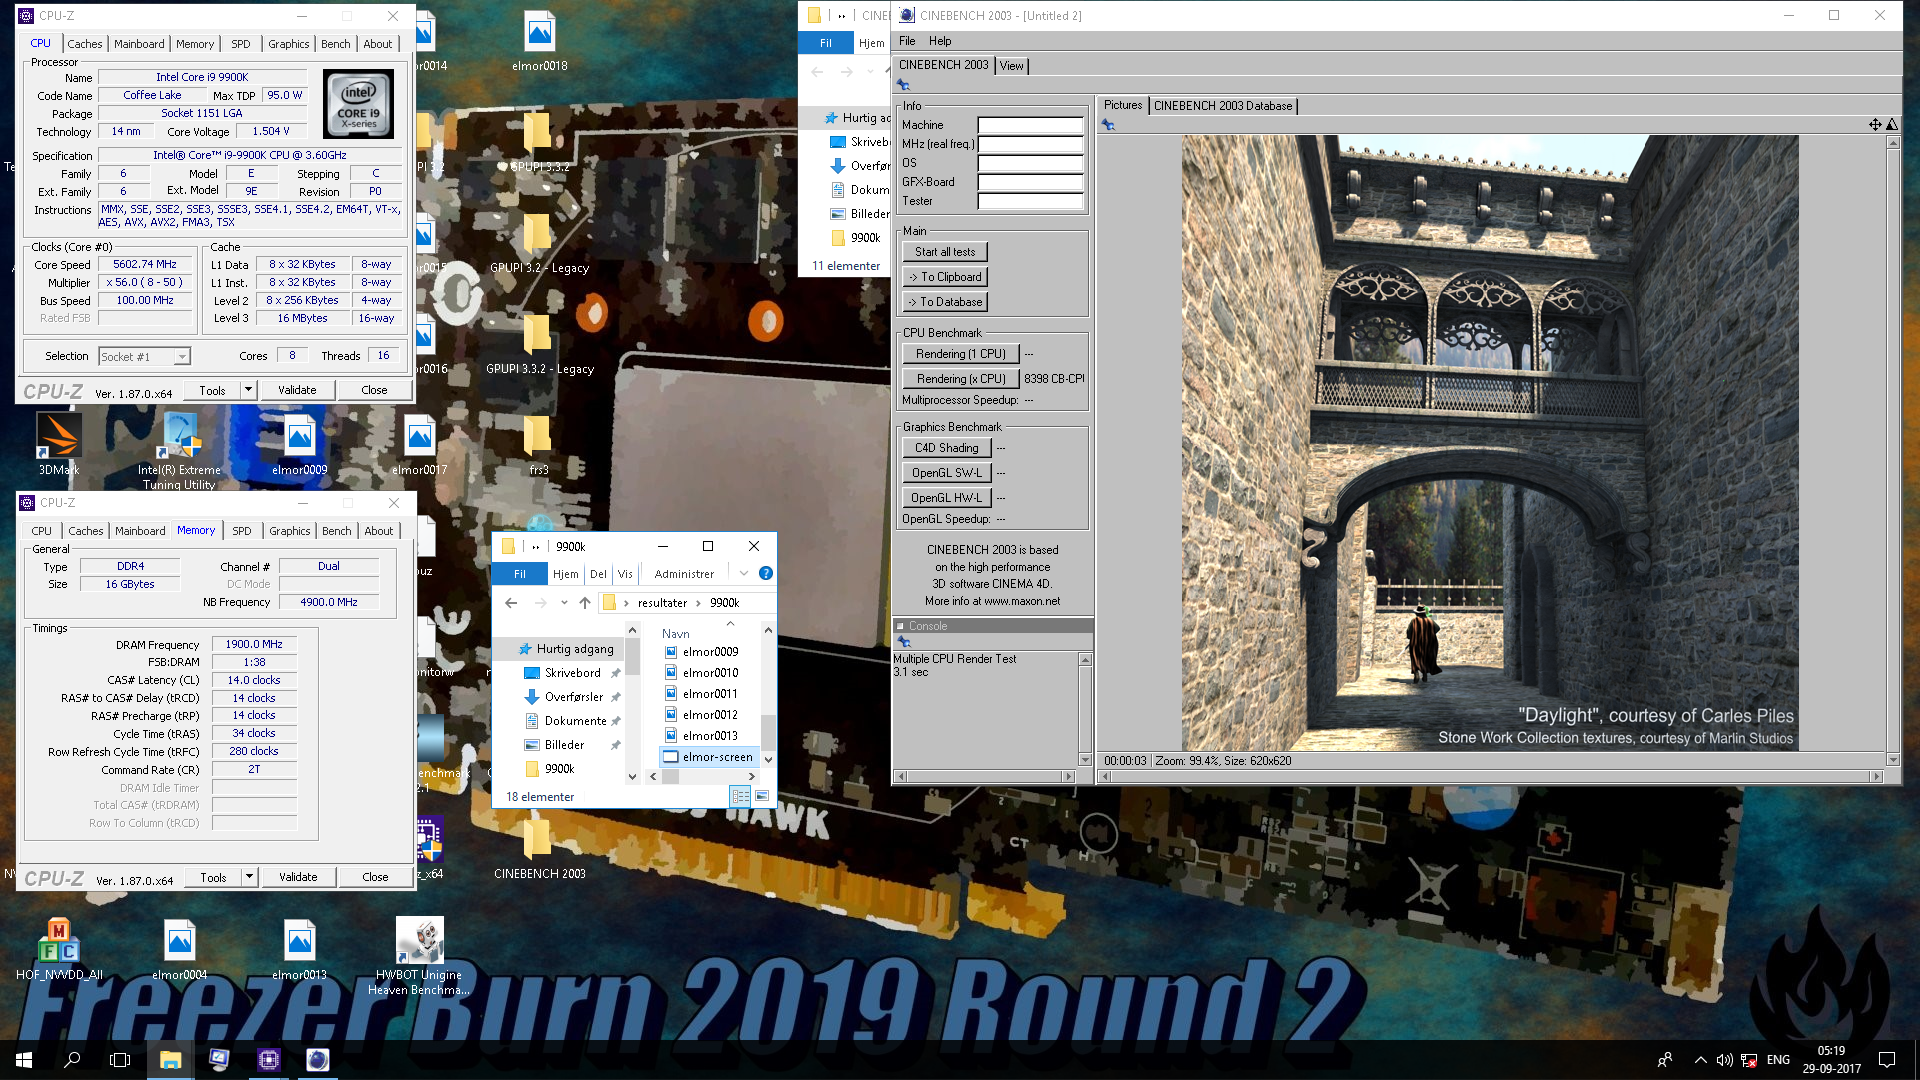1920x1080 pixels.
Task: Click the GFX-Board input field
Action: (1030, 183)
